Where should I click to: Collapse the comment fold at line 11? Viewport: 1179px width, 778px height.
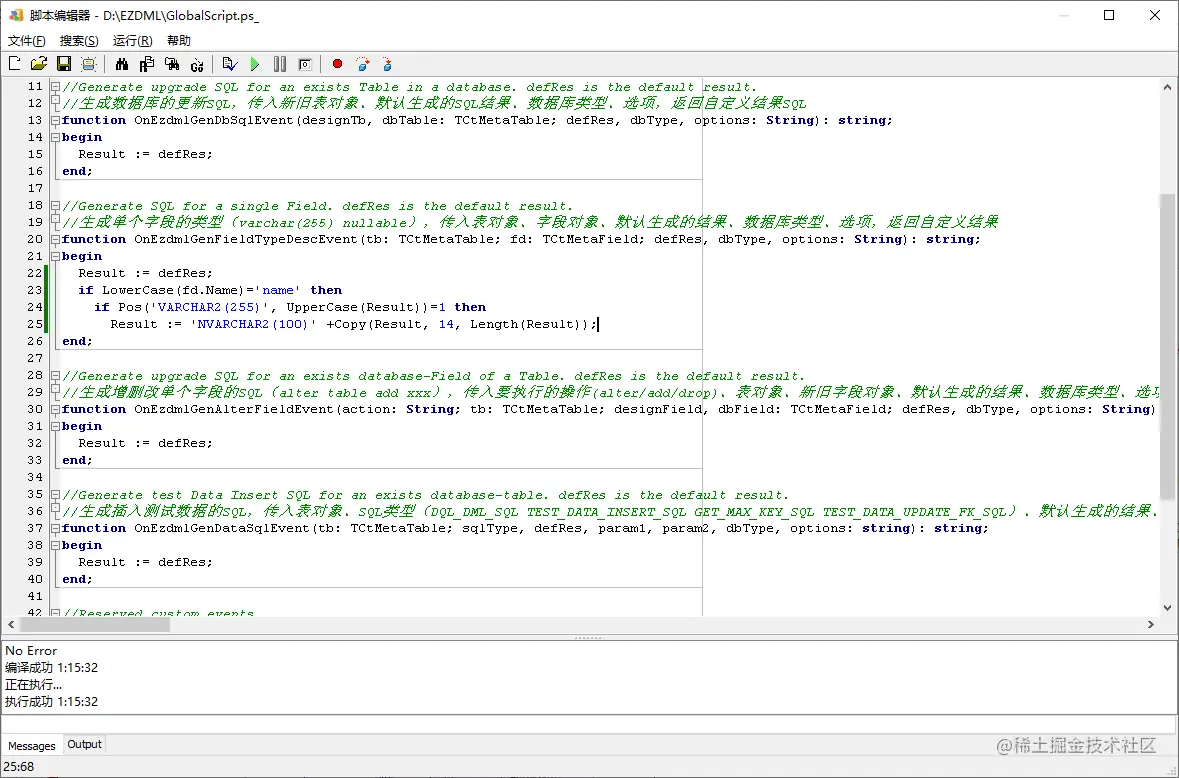55,86
